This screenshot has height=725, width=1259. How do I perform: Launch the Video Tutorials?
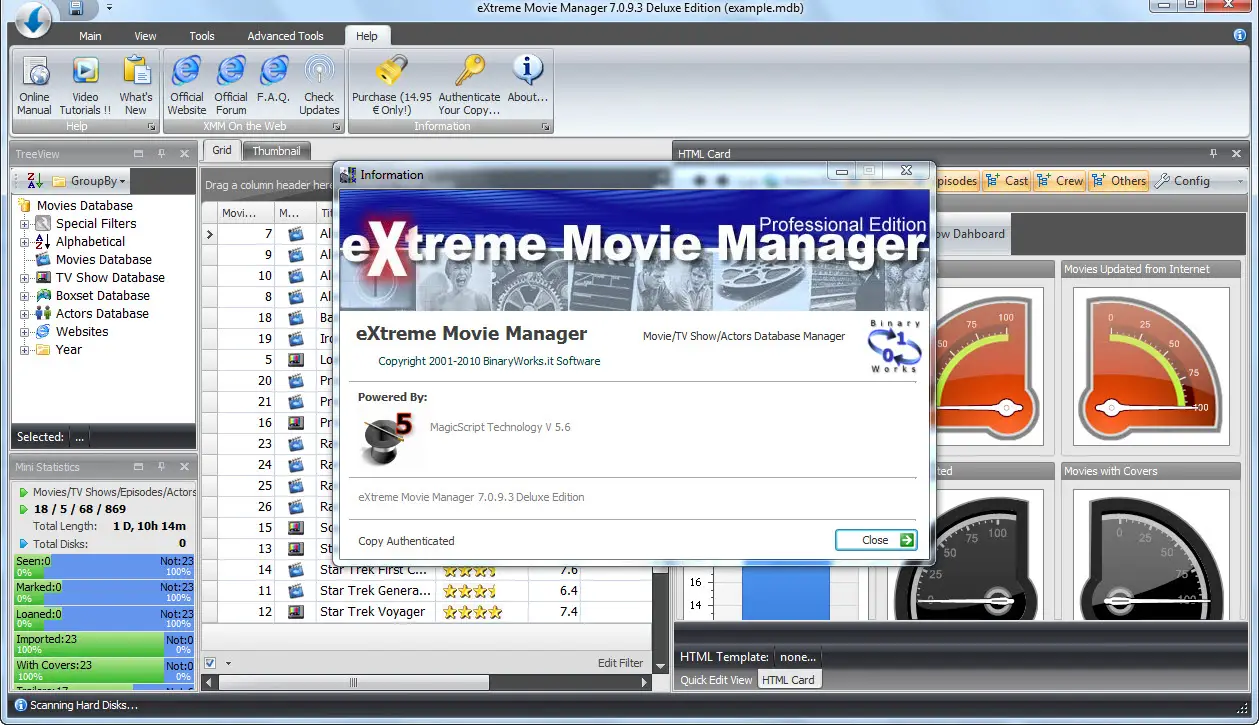[85, 86]
